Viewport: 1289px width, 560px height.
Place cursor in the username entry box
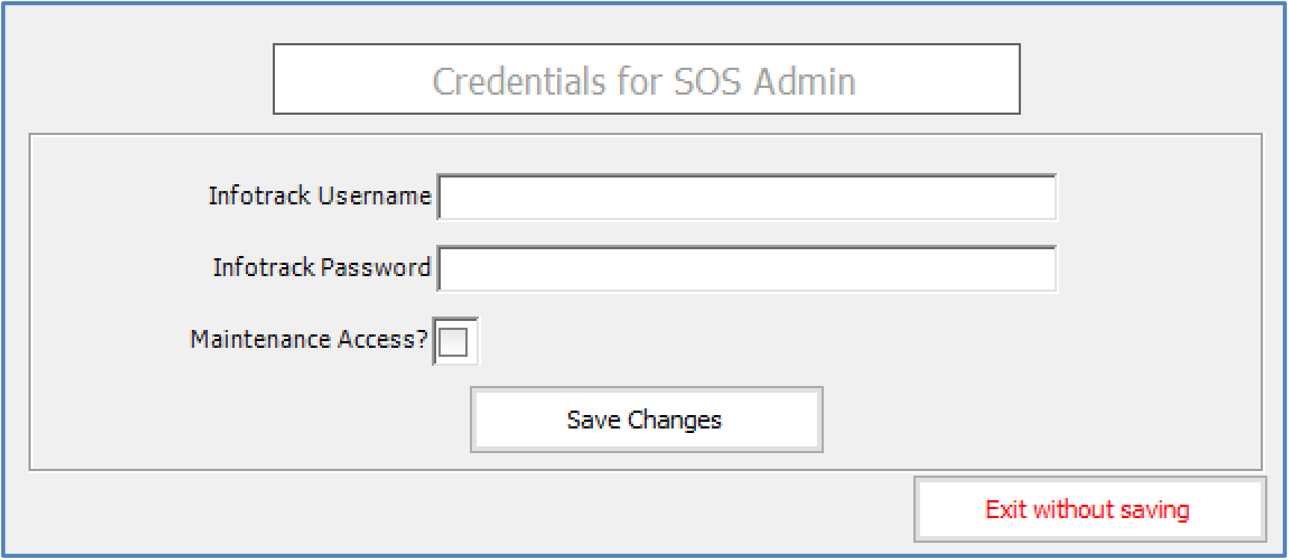coord(746,197)
